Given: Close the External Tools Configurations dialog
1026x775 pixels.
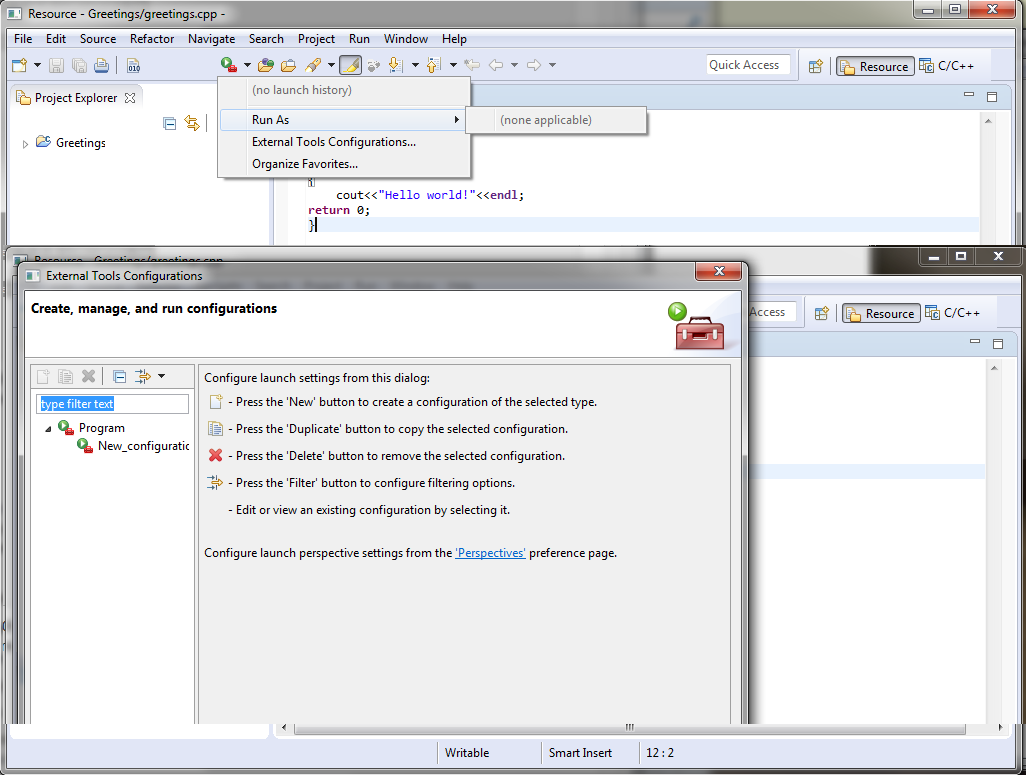Looking at the screenshot, I should [718, 271].
